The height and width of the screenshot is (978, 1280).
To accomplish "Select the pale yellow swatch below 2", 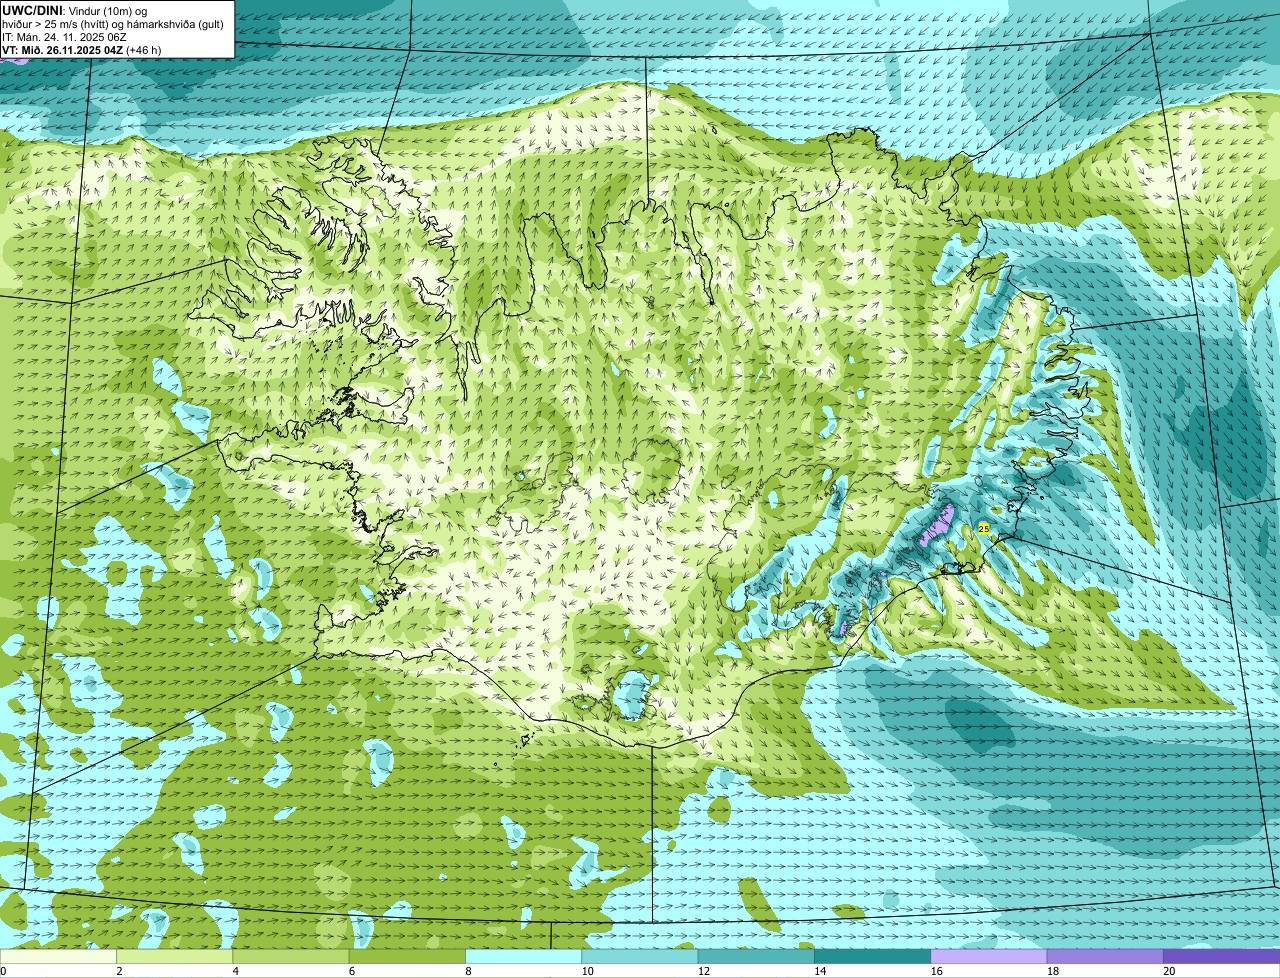I will pos(58,956).
